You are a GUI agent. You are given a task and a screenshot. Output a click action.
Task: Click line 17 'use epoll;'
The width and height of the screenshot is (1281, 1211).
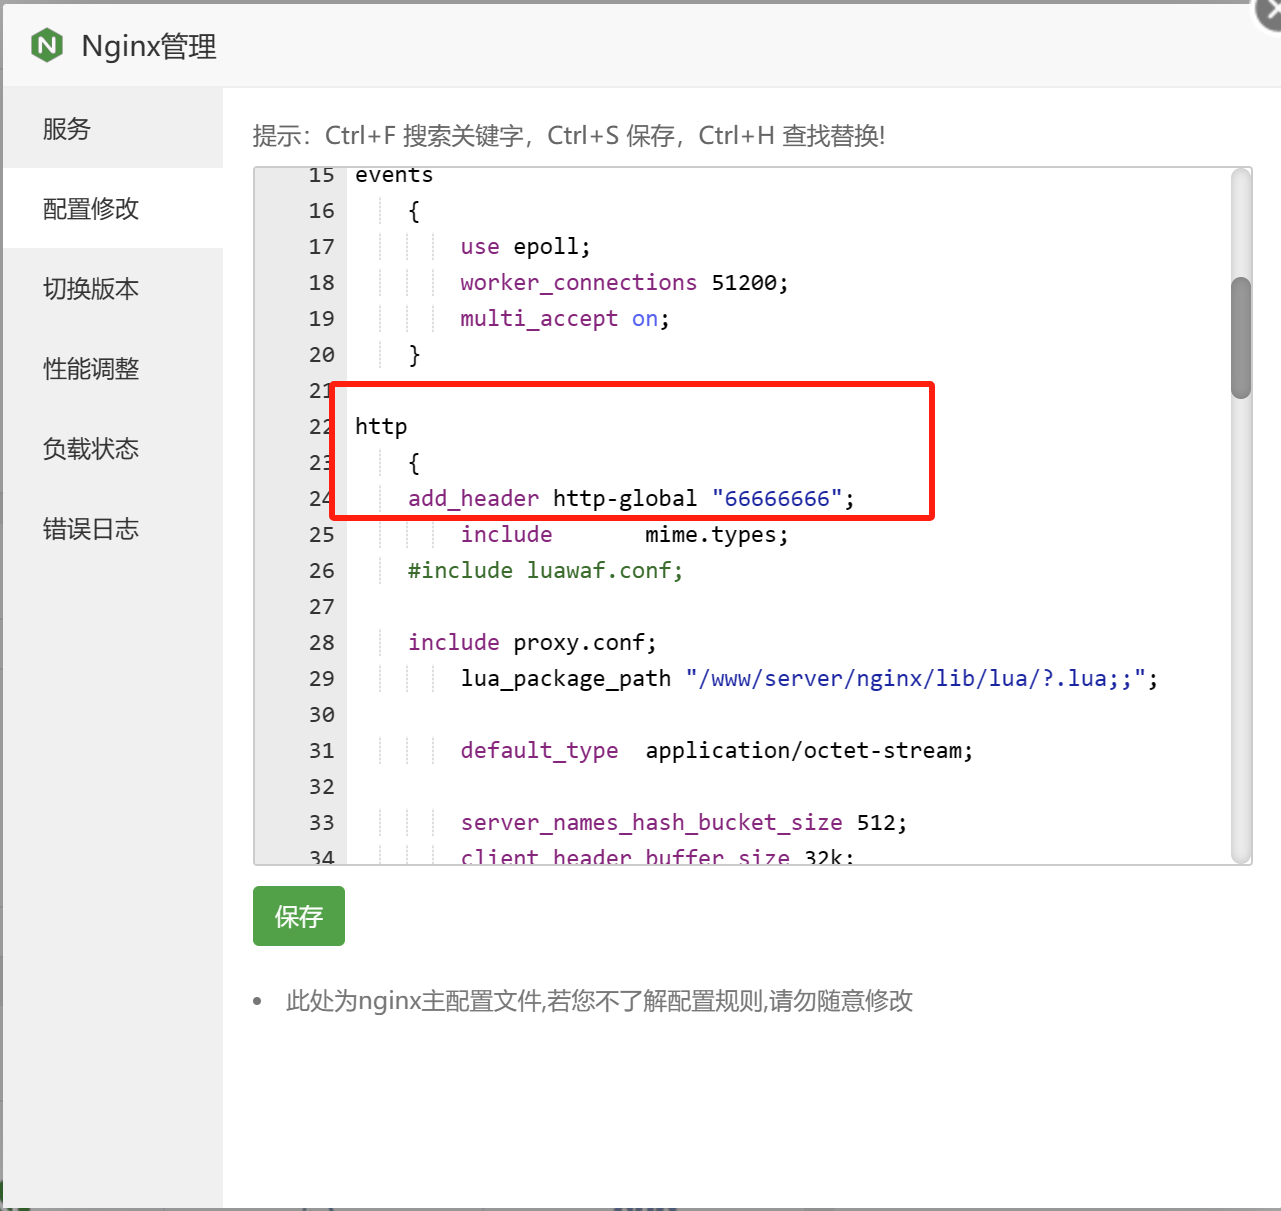pyautogui.click(x=525, y=247)
